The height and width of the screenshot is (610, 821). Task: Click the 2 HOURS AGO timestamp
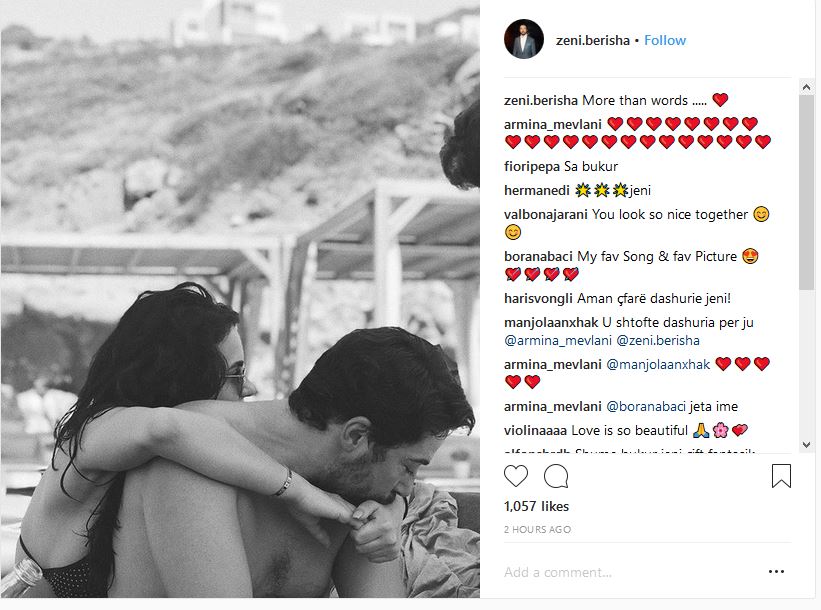click(537, 529)
